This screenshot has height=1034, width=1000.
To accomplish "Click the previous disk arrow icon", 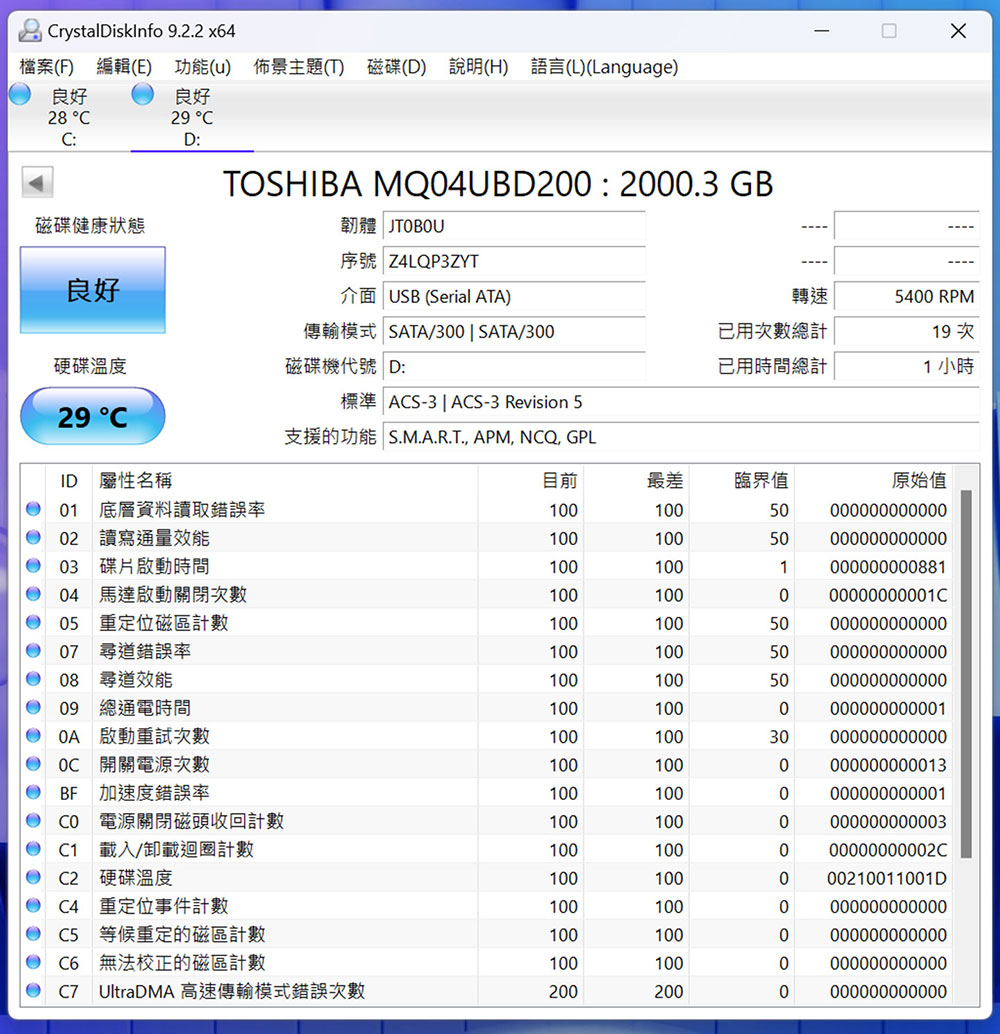I will (37, 184).
